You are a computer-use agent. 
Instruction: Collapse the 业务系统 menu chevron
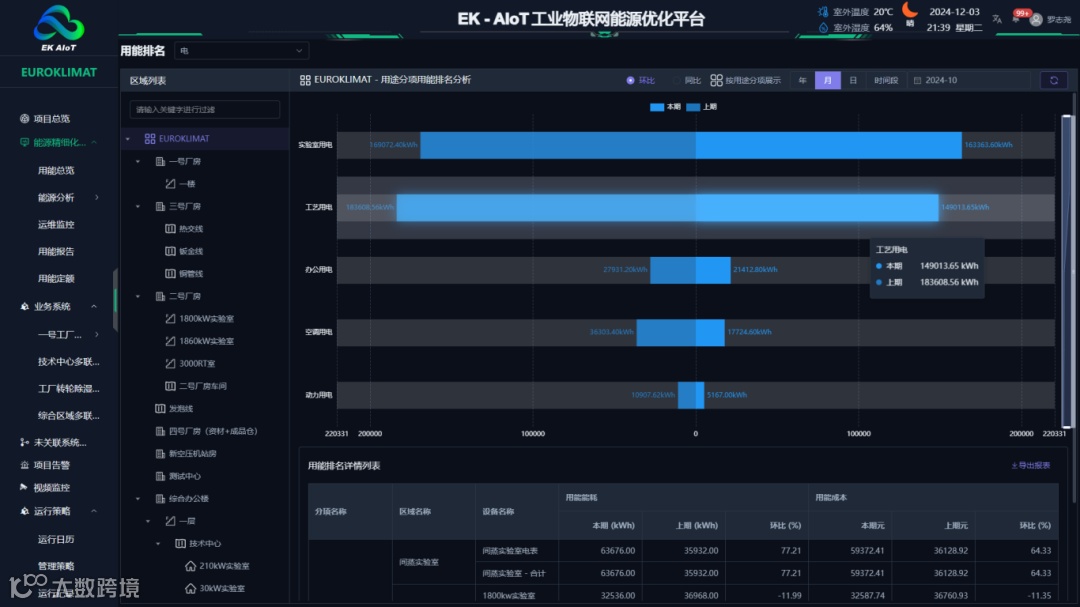94,307
